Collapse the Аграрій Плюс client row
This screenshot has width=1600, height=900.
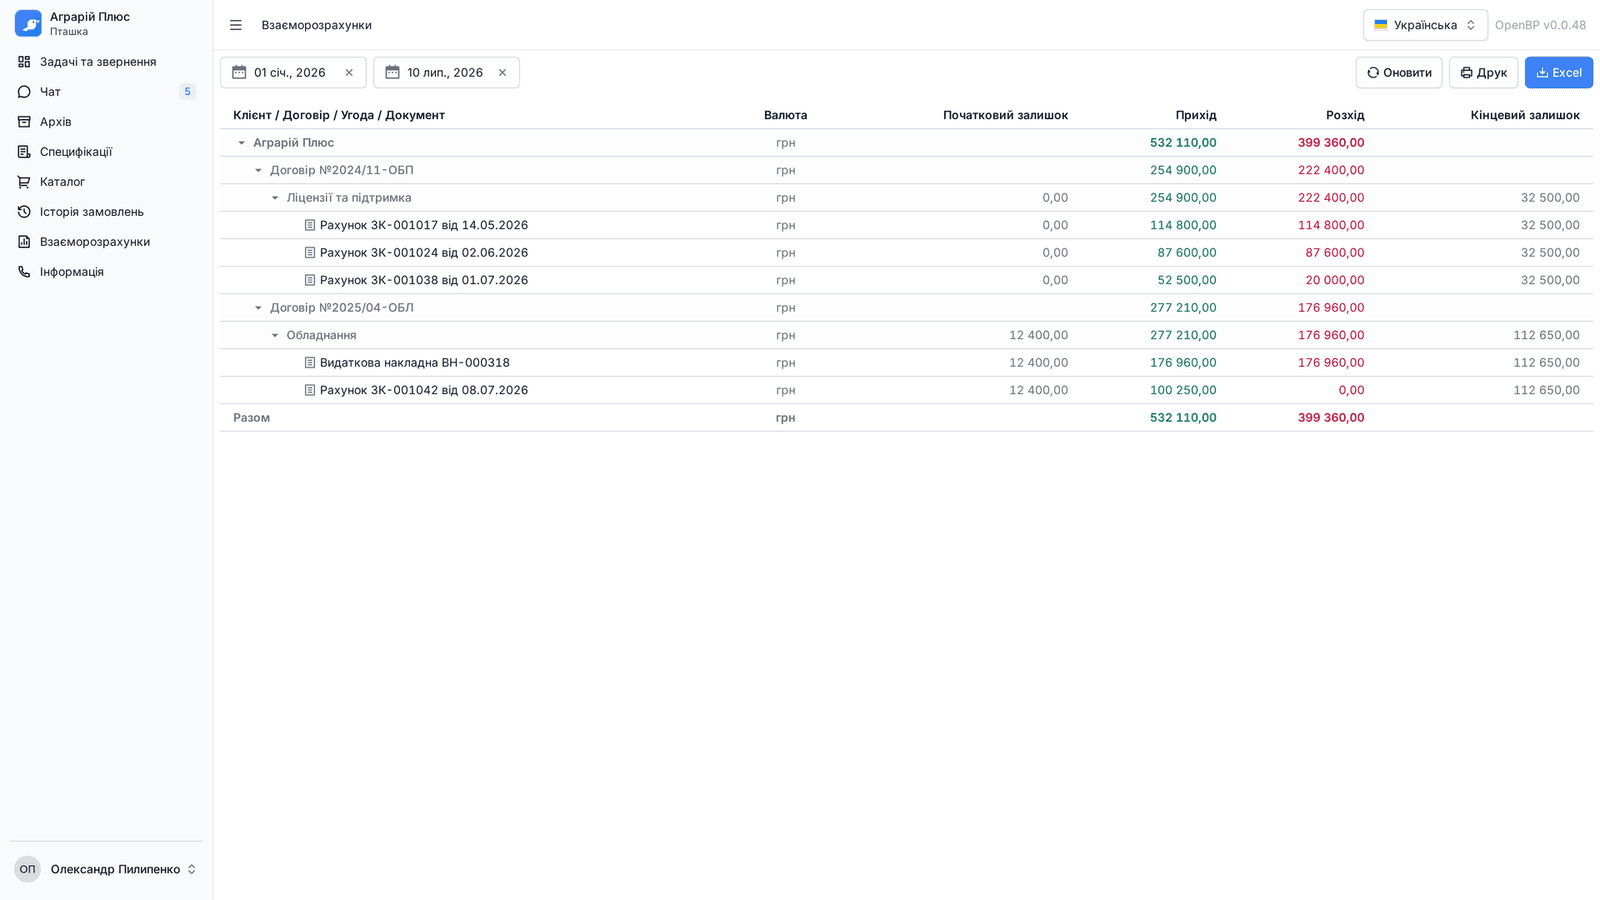pos(241,143)
